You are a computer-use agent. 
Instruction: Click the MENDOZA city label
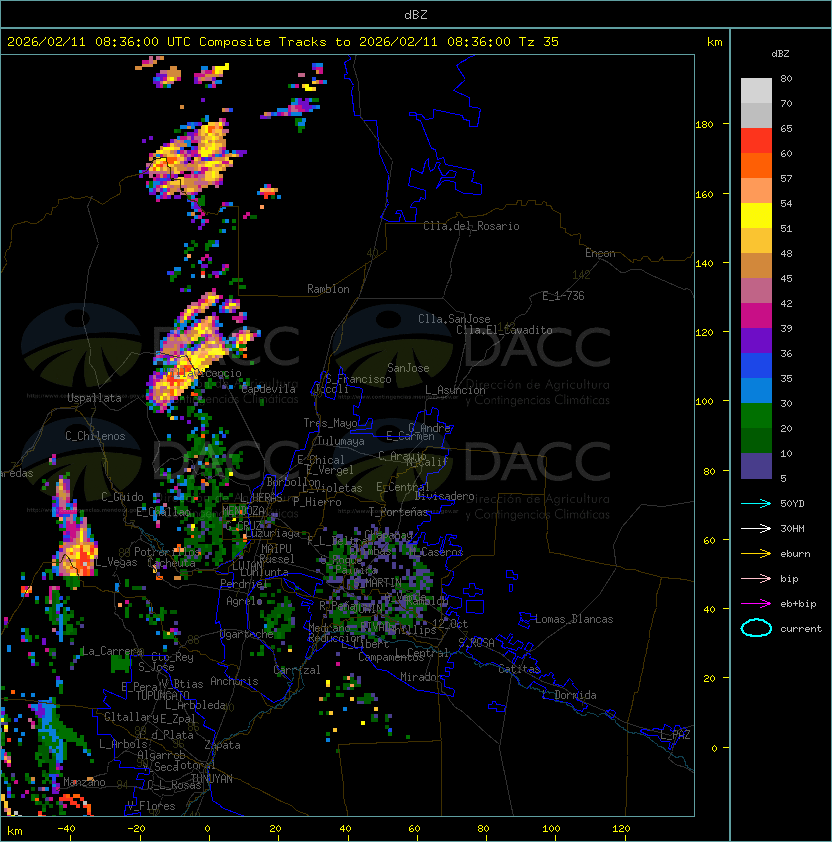(x=243, y=510)
